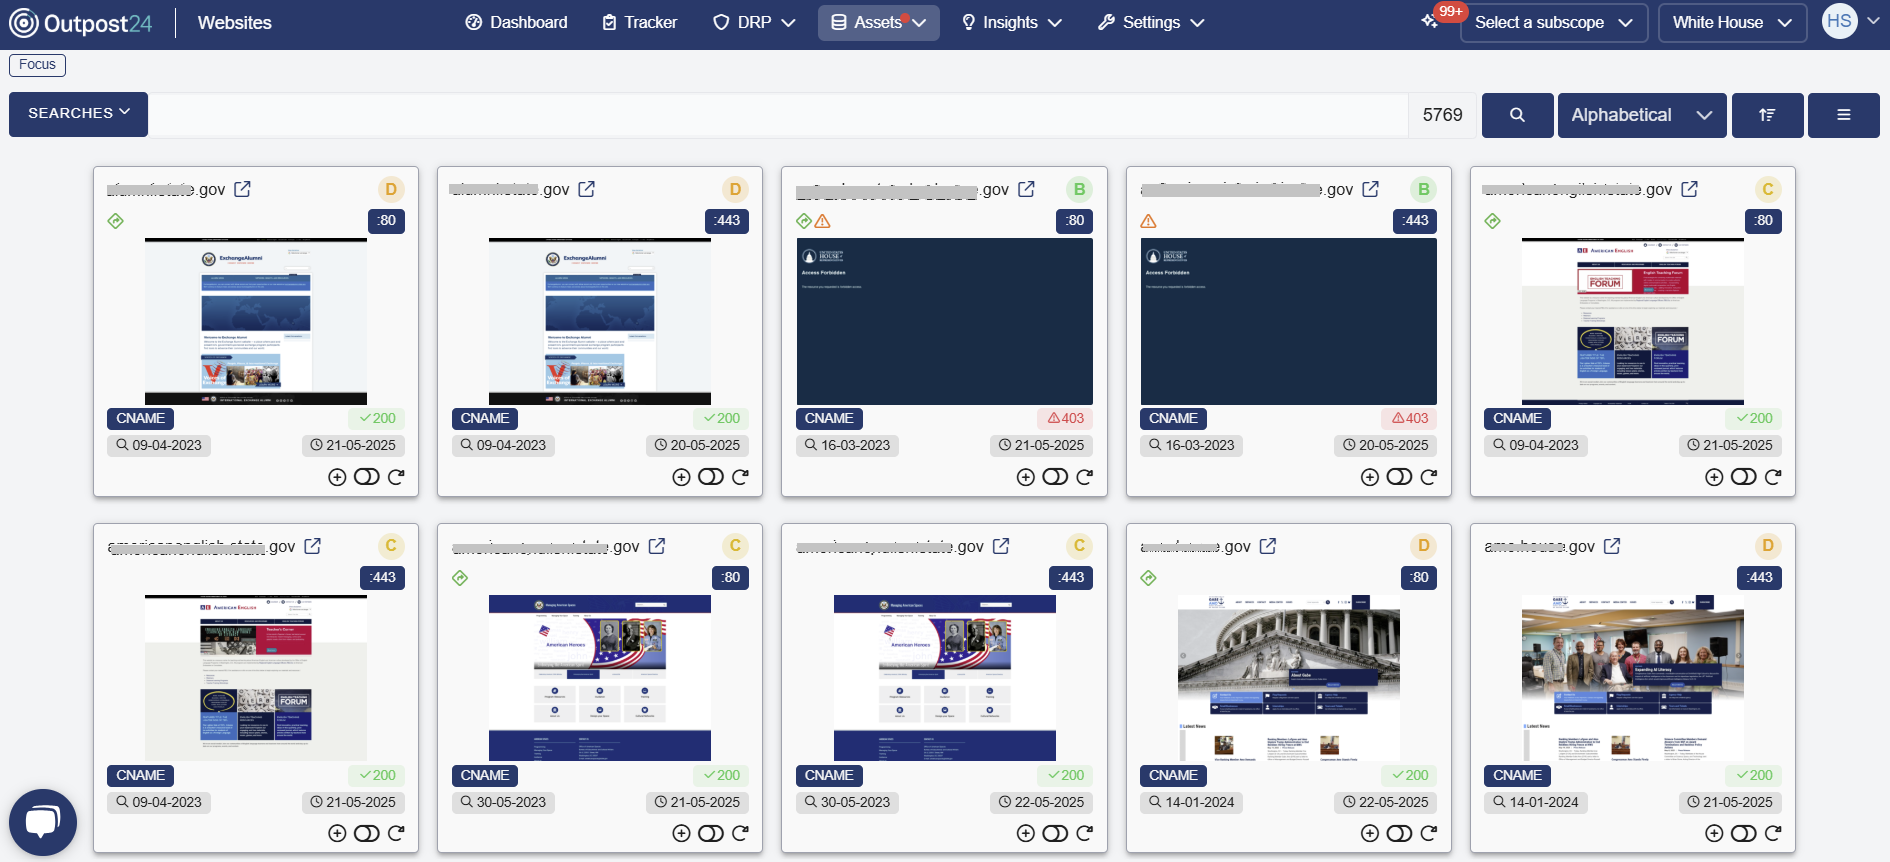
Task: Go to the Dashboard tab
Action: pyautogui.click(x=516, y=22)
